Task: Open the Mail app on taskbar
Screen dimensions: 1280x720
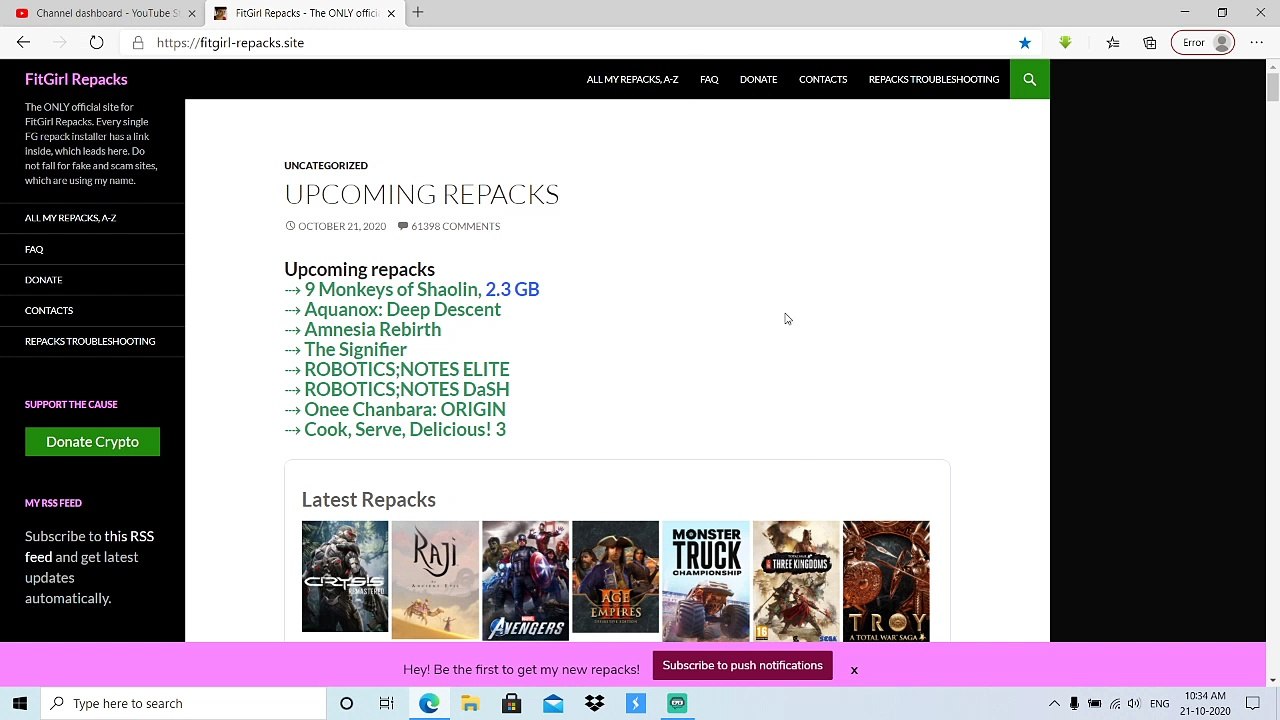Action: [x=553, y=703]
